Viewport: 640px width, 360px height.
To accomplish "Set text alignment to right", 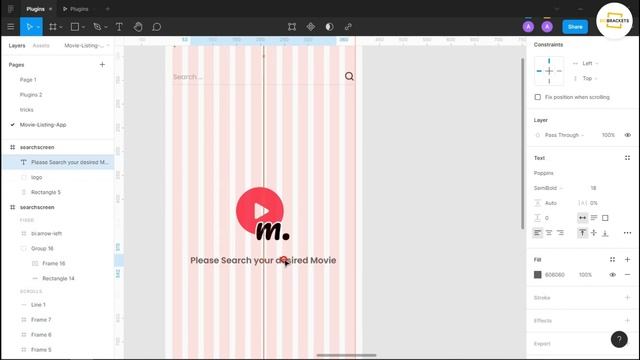I will coord(560,233).
